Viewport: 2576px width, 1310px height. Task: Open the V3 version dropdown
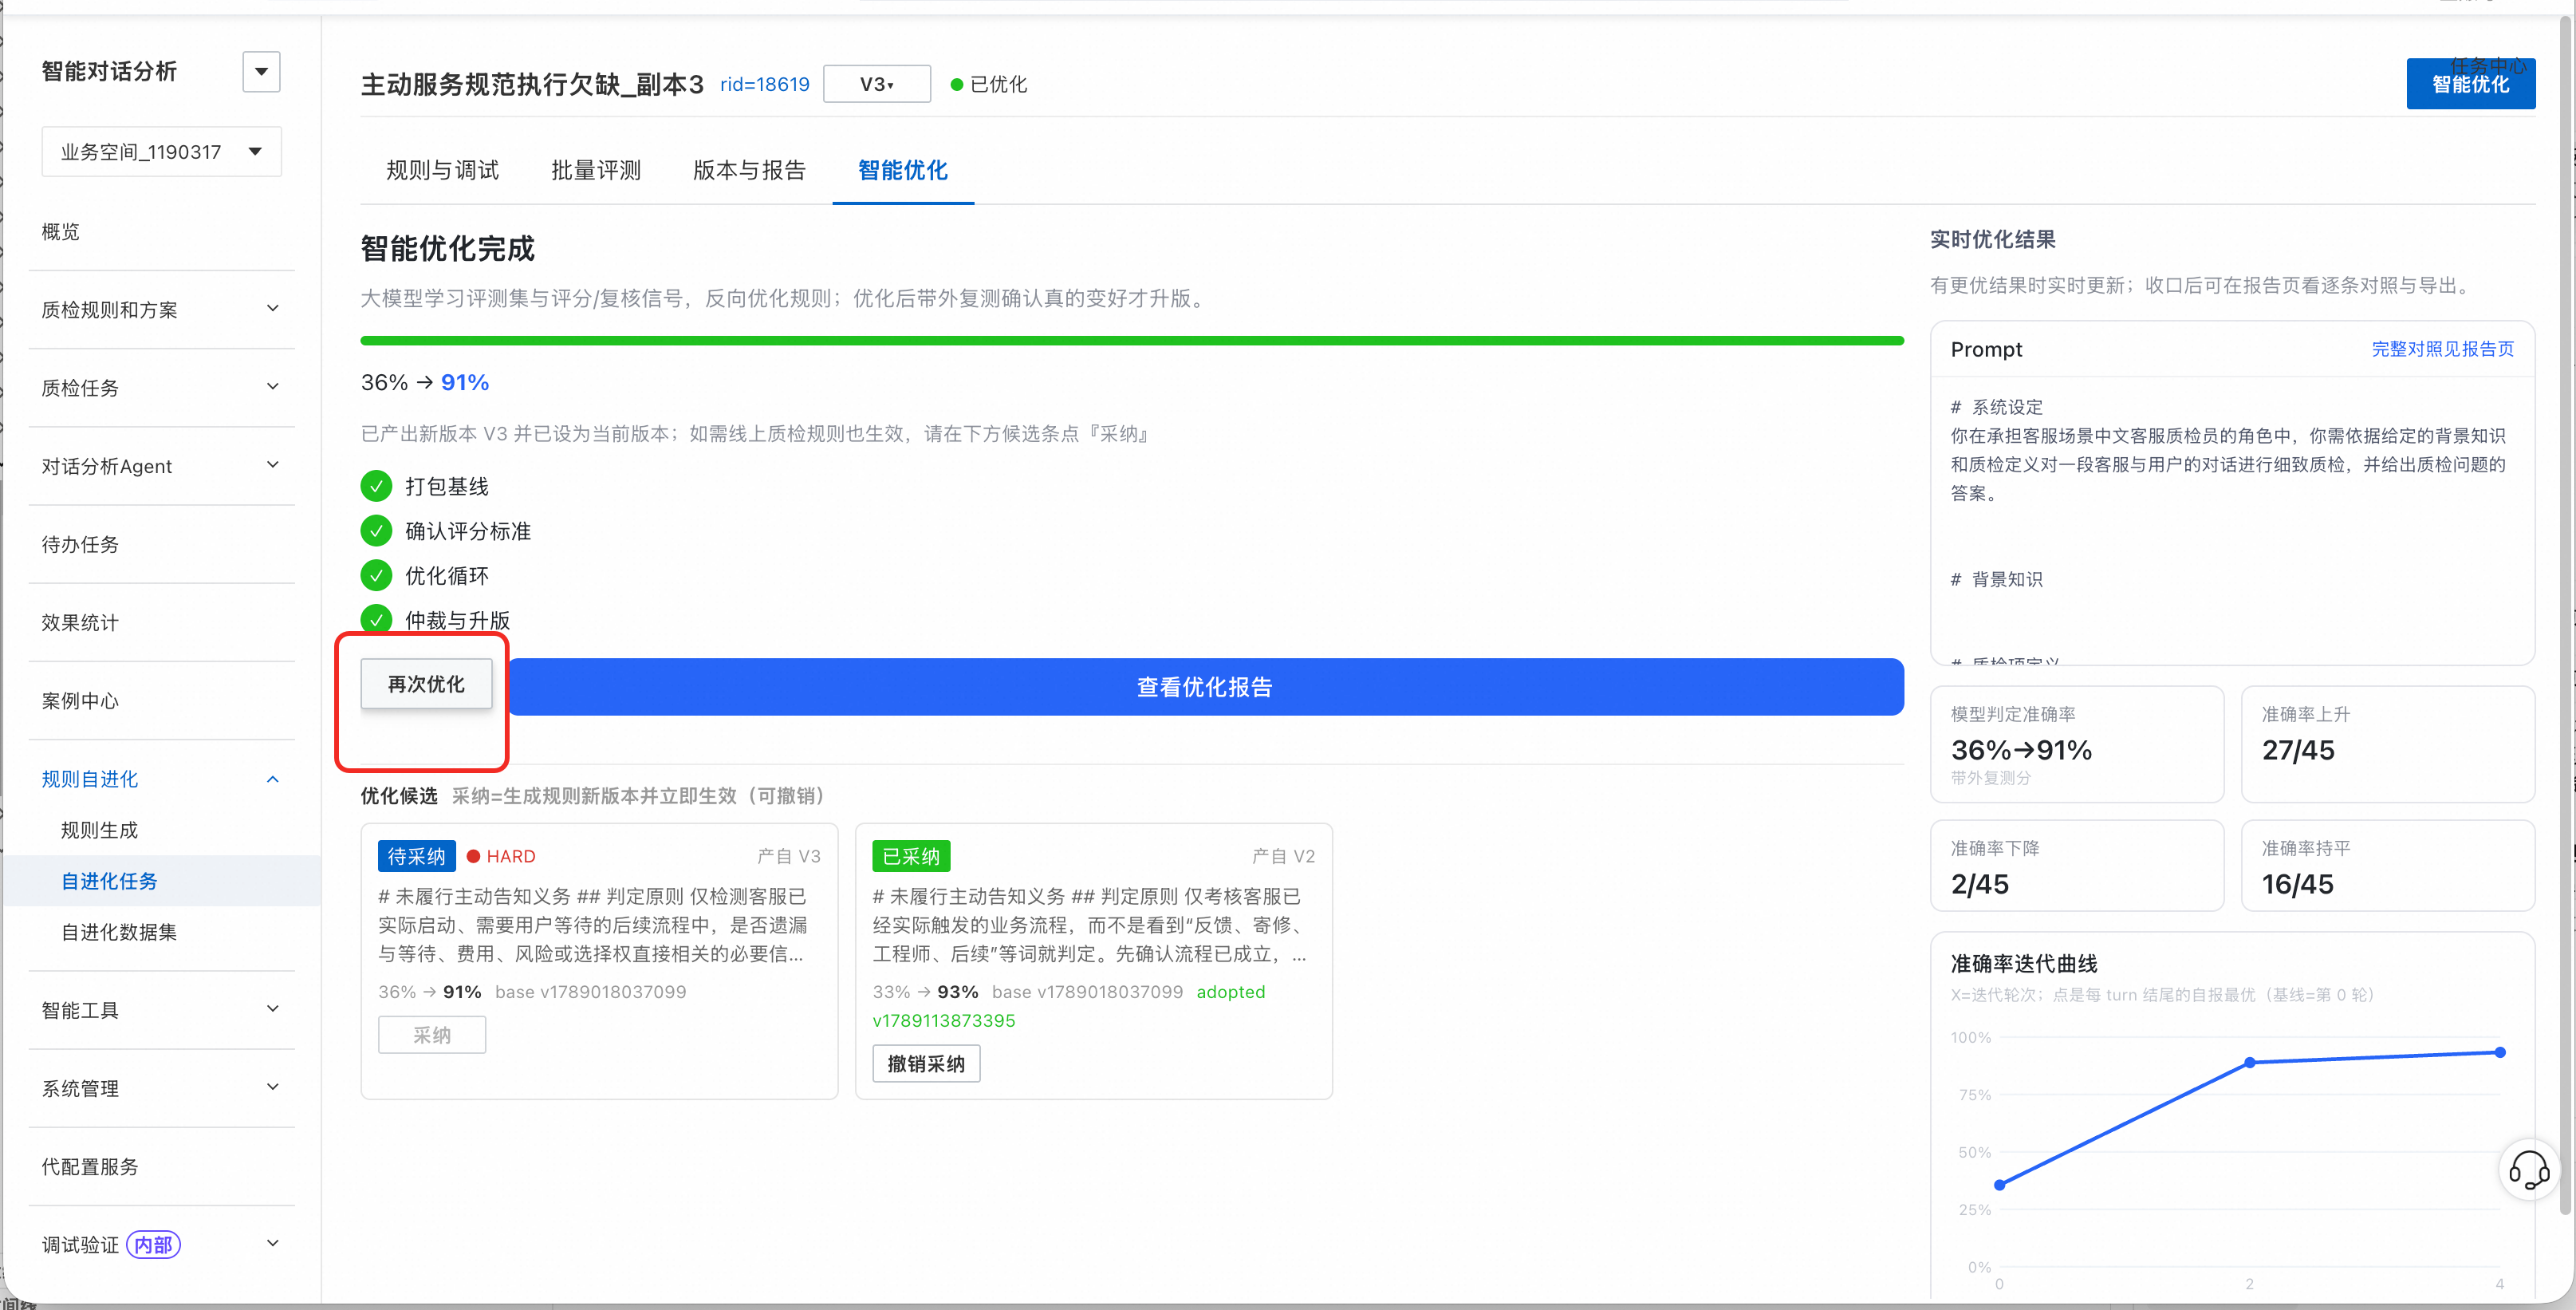tap(877, 85)
